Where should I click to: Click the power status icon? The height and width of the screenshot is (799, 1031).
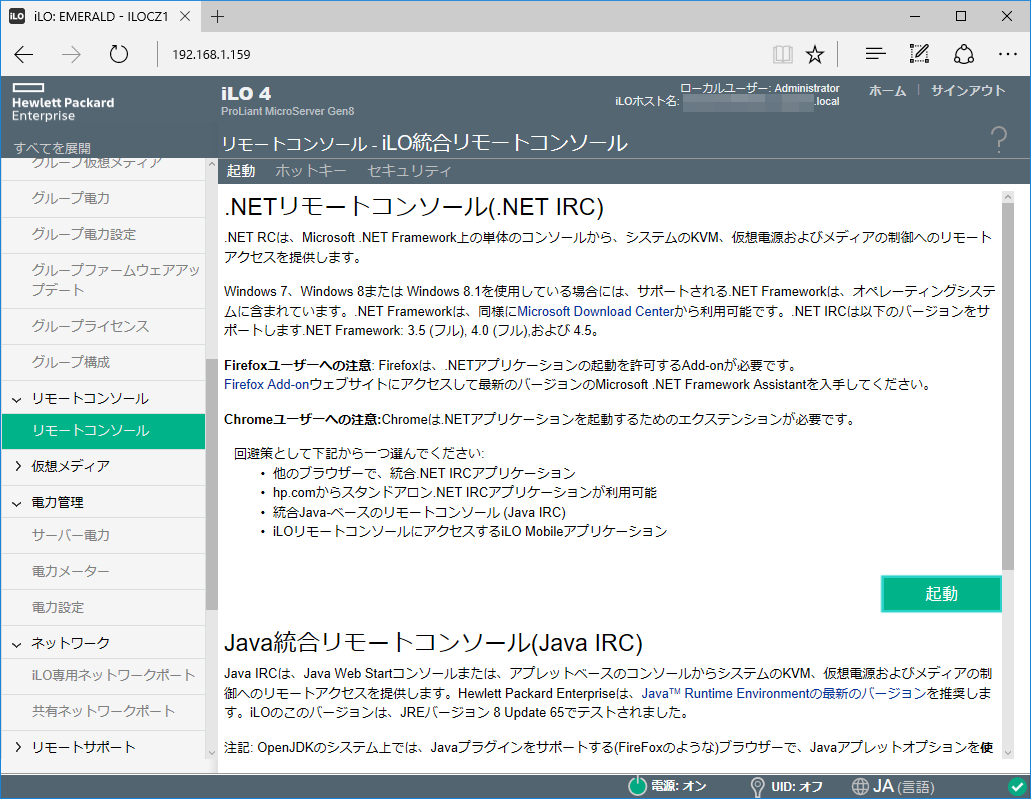click(x=637, y=786)
